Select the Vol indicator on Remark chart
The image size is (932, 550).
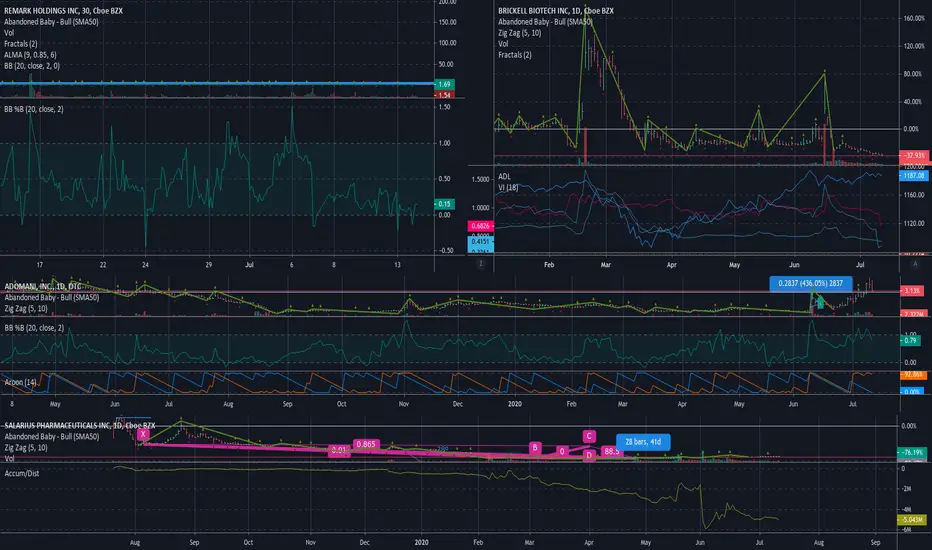pos(9,33)
